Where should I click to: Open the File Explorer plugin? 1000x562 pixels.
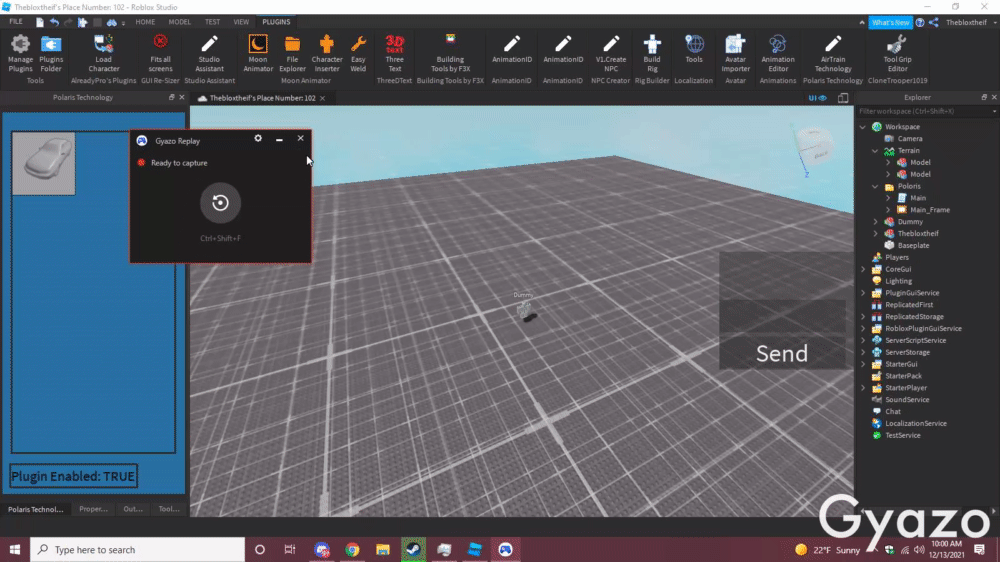pos(292,54)
